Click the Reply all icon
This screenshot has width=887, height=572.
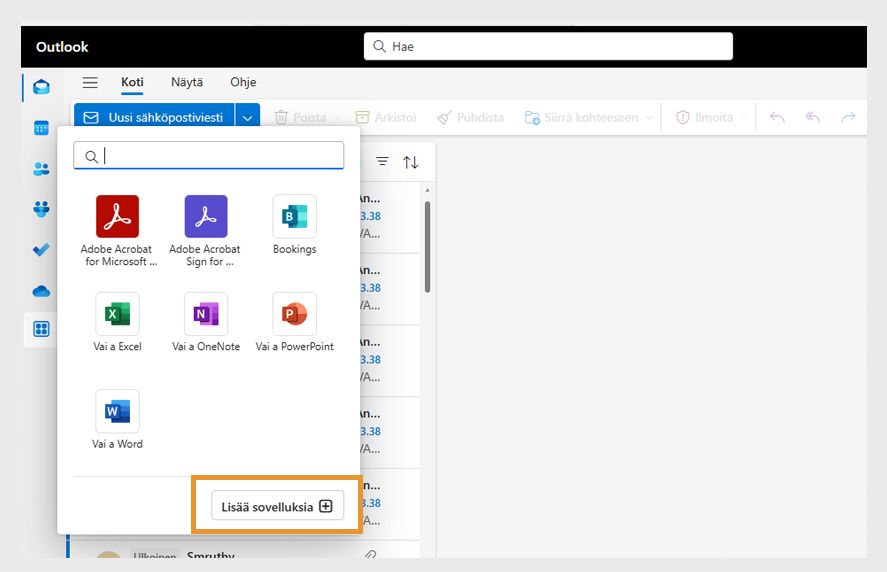click(812, 117)
